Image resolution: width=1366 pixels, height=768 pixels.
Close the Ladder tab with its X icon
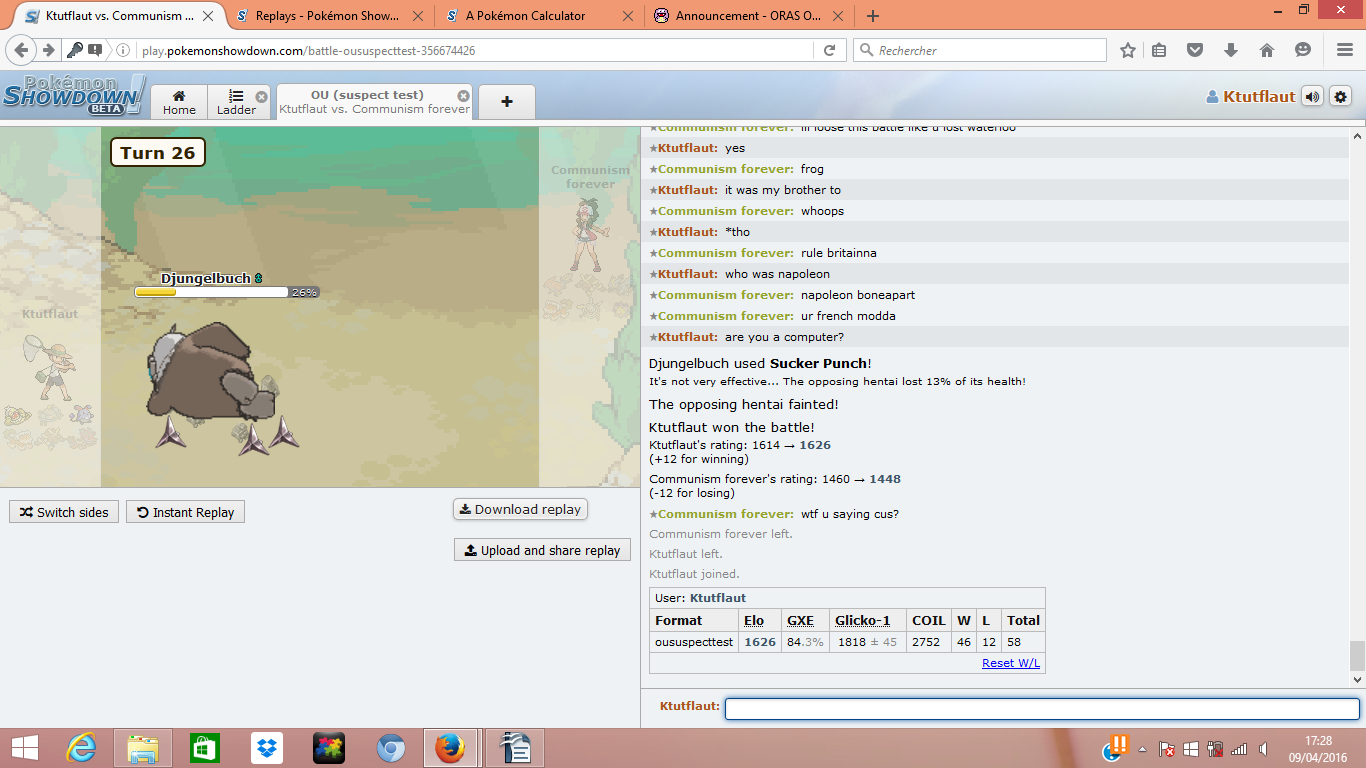(x=261, y=97)
